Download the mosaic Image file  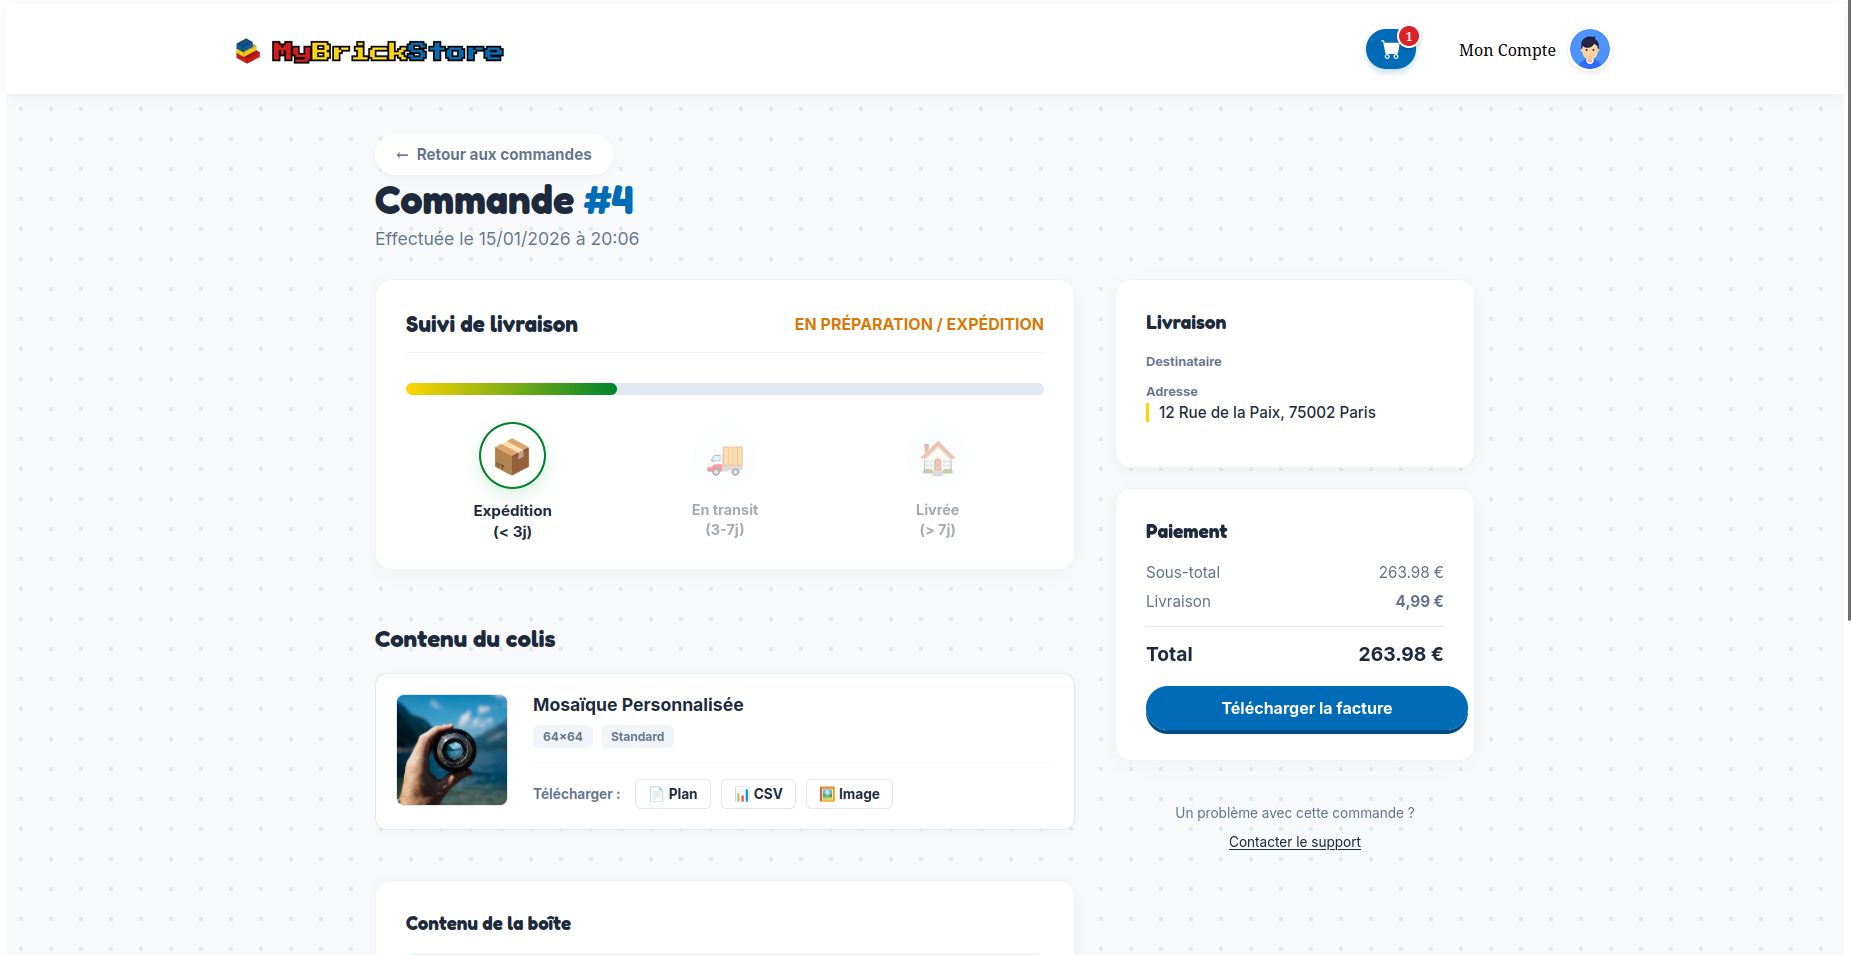coord(849,794)
